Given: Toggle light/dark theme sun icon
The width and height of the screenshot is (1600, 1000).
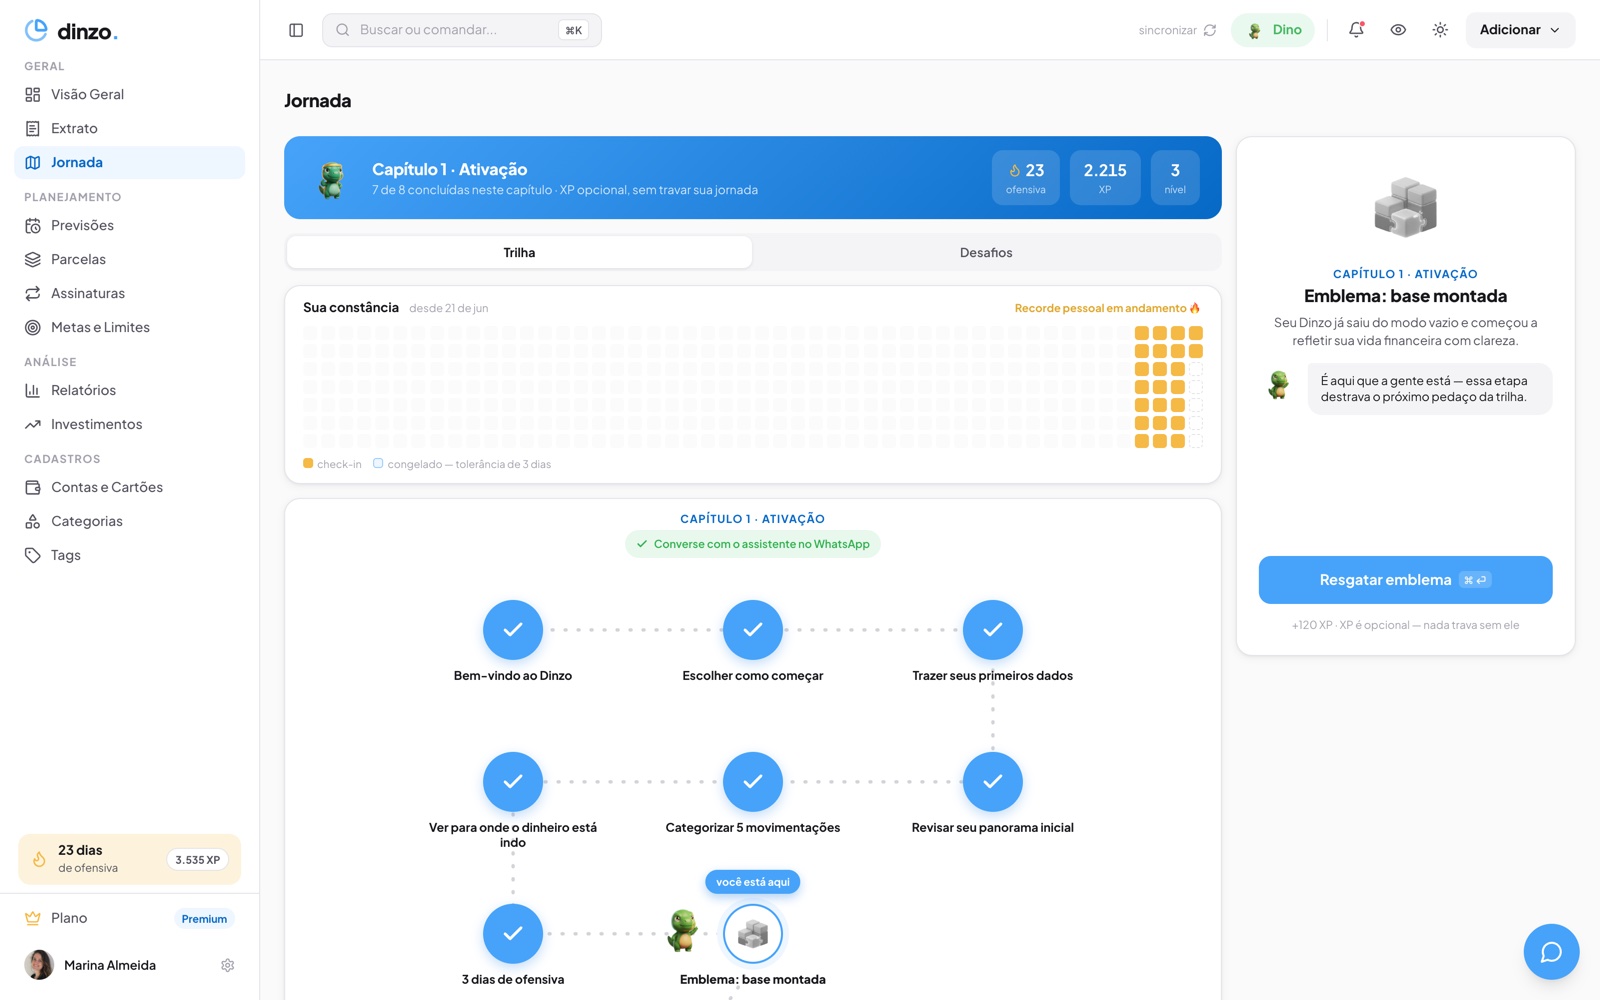Looking at the screenshot, I should click(x=1440, y=30).
